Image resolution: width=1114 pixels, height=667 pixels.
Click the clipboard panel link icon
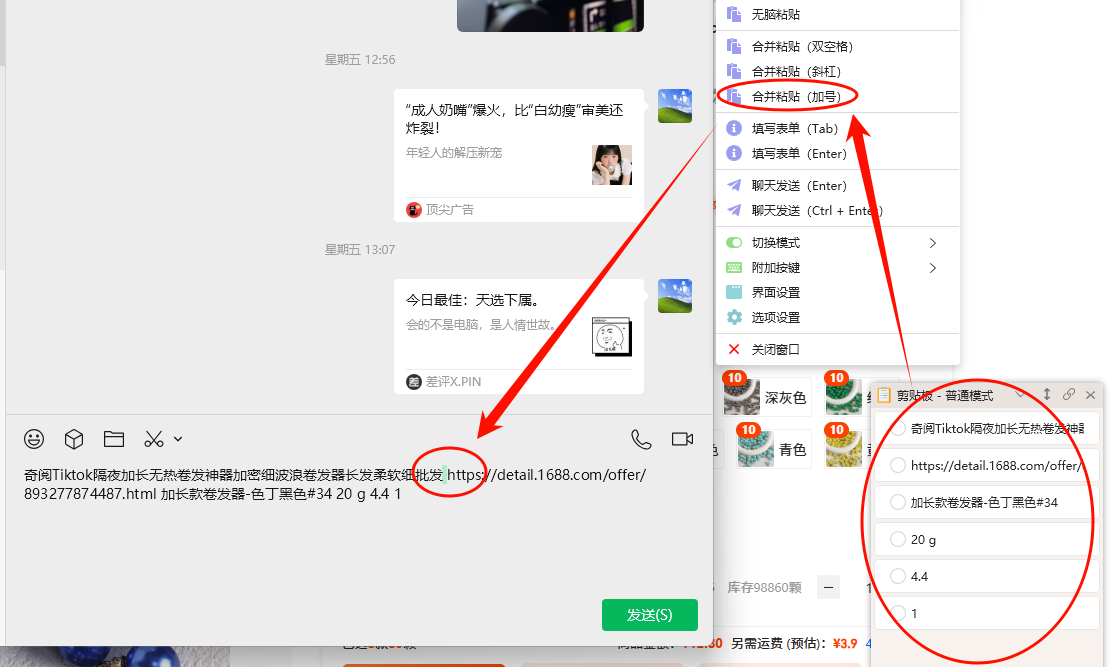pos(1069,394)
